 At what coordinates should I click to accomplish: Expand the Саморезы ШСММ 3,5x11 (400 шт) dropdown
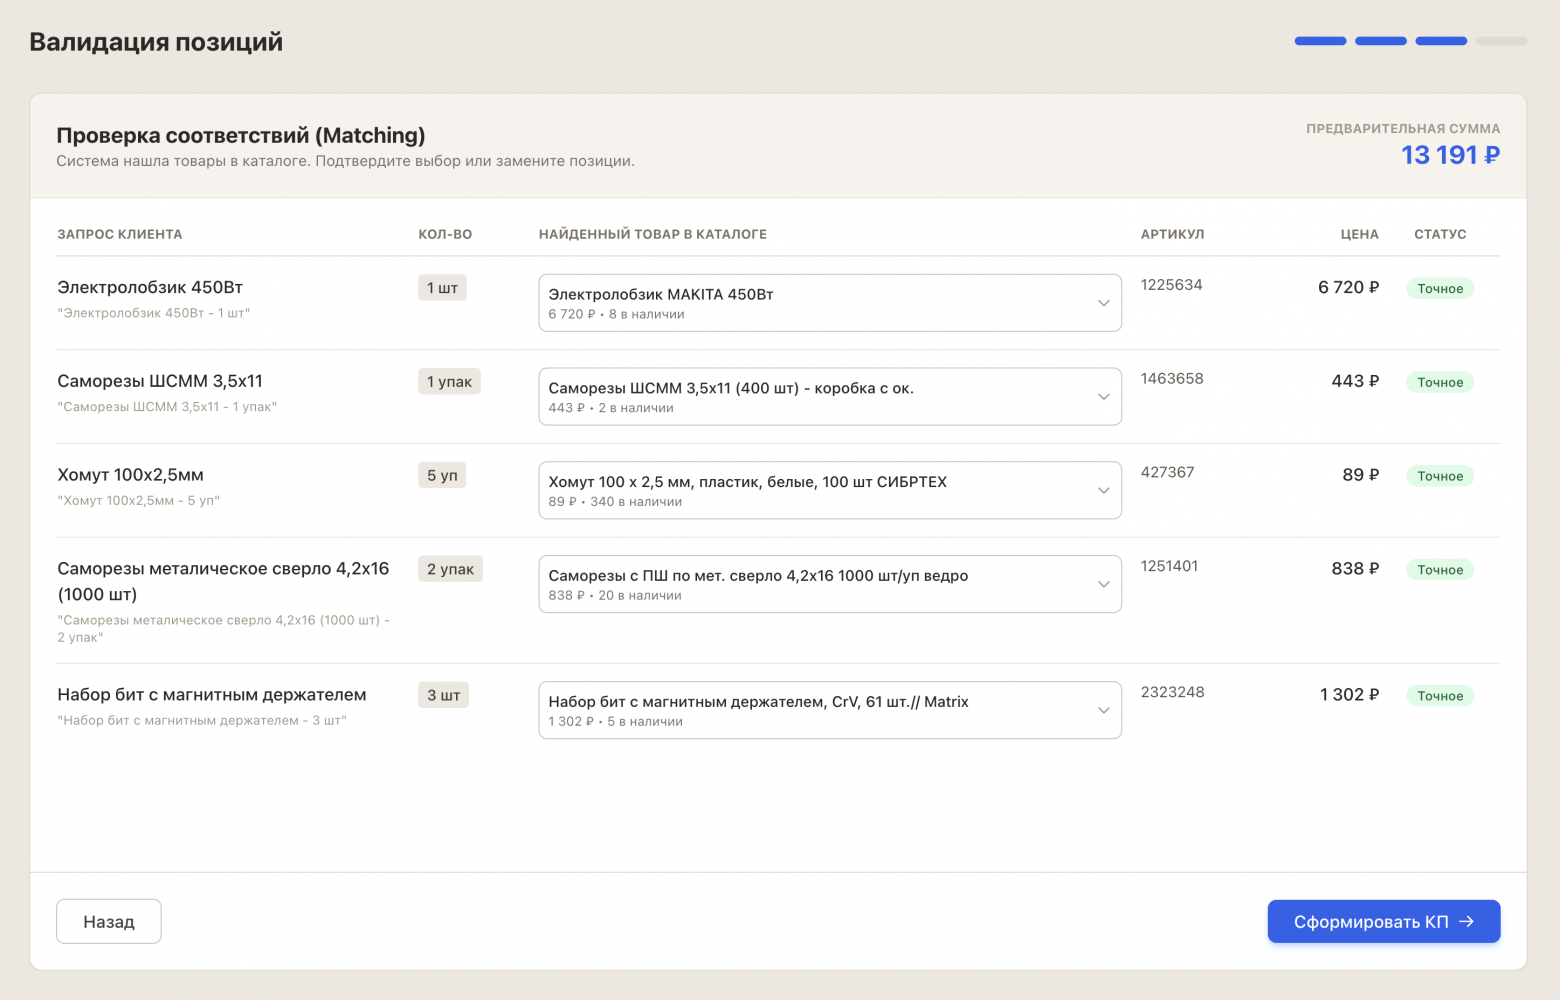(x=830, y=397)
